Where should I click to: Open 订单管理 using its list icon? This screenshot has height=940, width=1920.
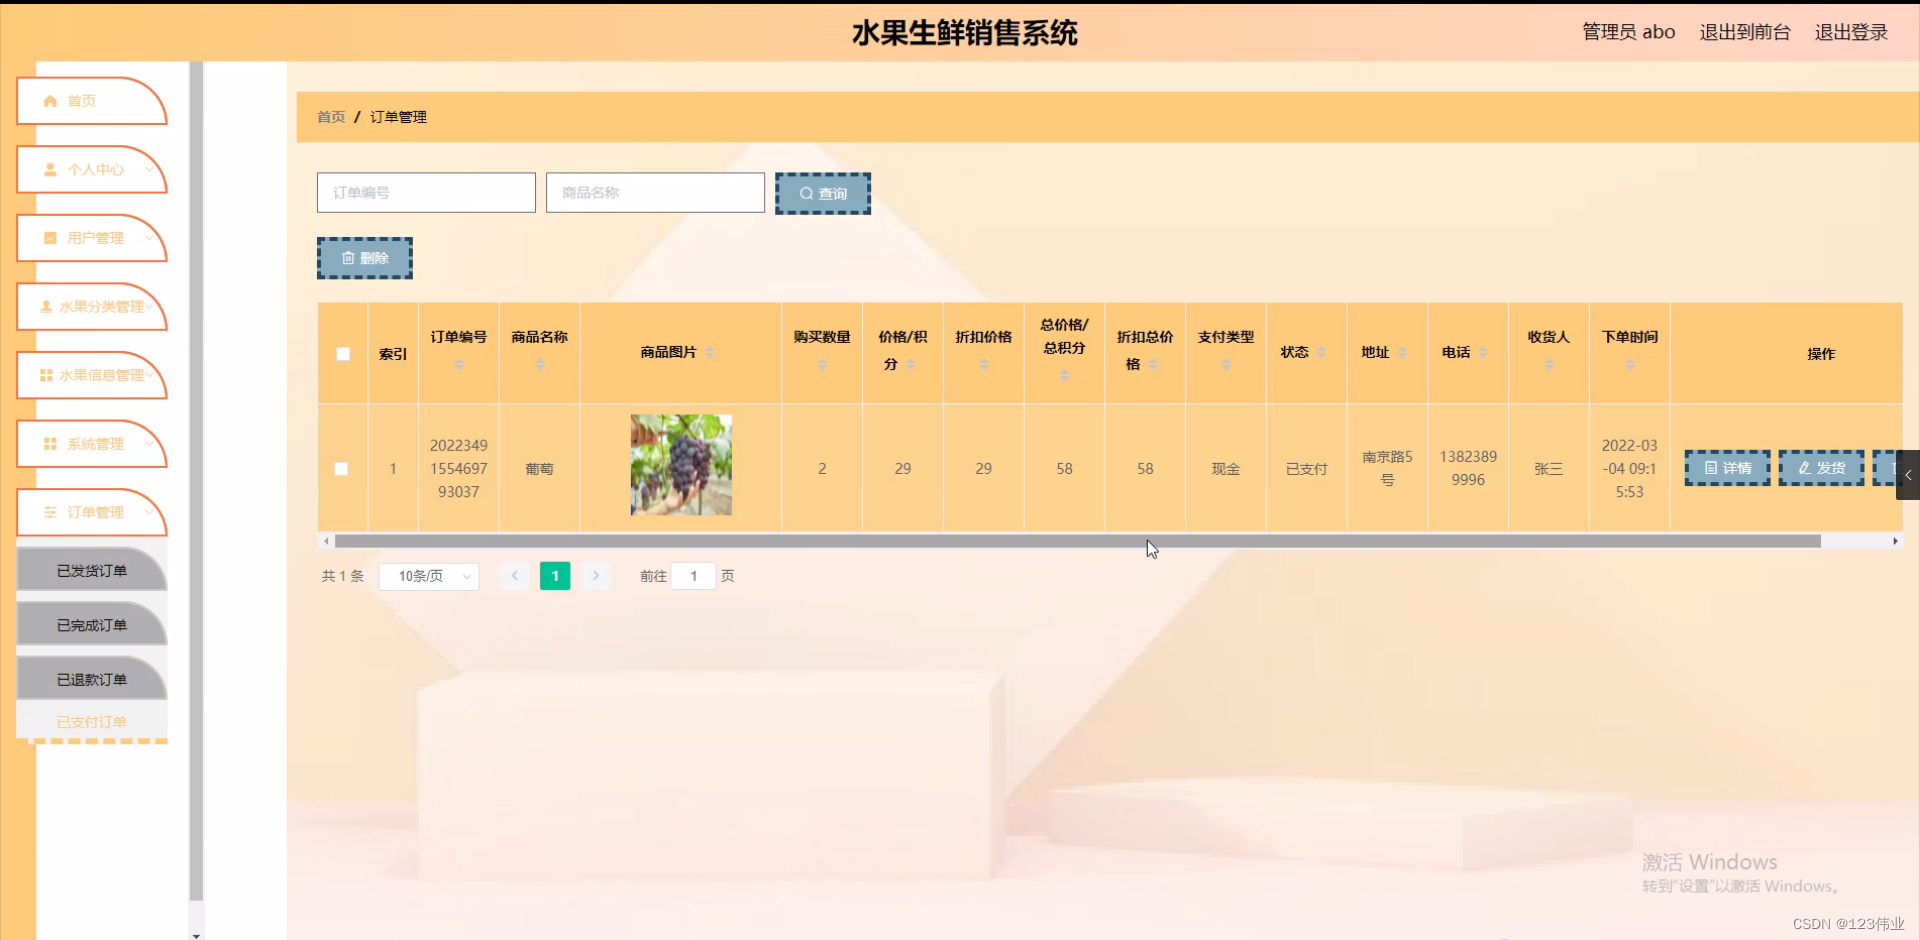tap(51, 512)
